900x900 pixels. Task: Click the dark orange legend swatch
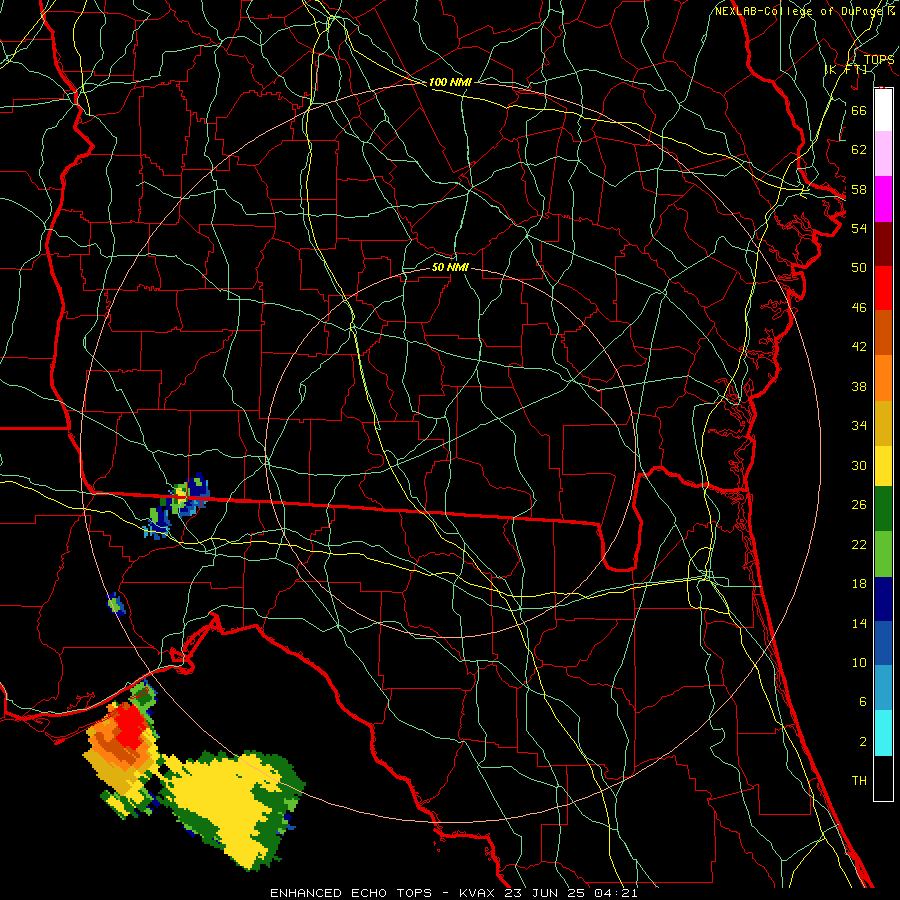click(883, 332)
